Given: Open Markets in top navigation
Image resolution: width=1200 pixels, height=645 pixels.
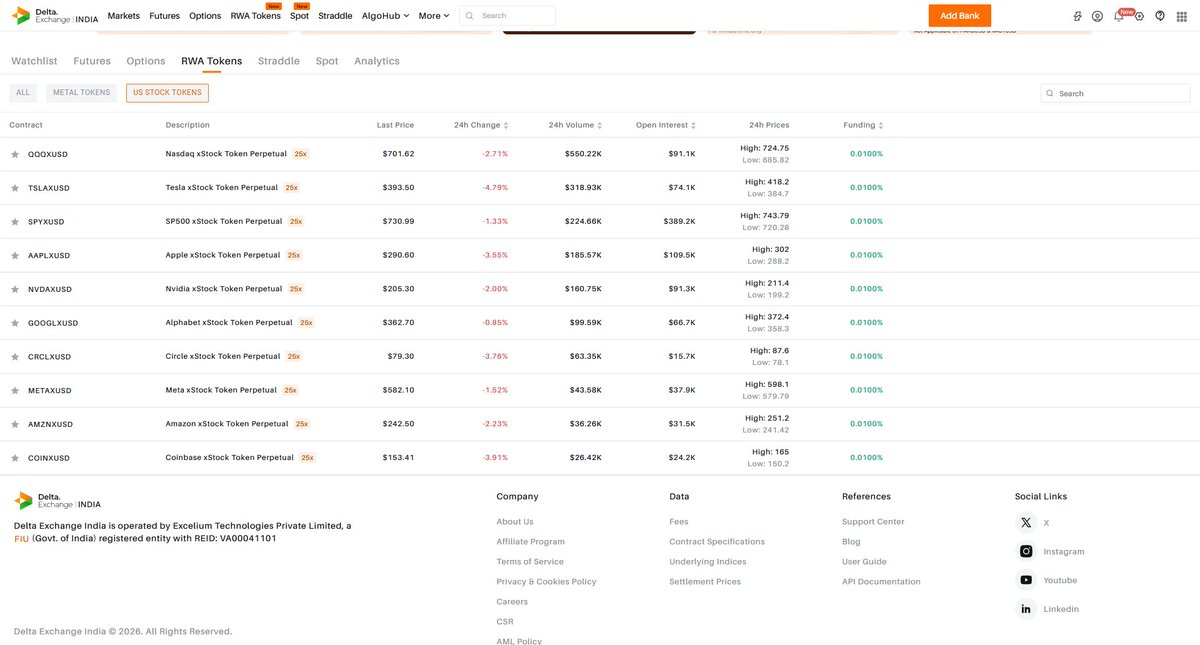Looking at the screenshot, I should [124, 16].
